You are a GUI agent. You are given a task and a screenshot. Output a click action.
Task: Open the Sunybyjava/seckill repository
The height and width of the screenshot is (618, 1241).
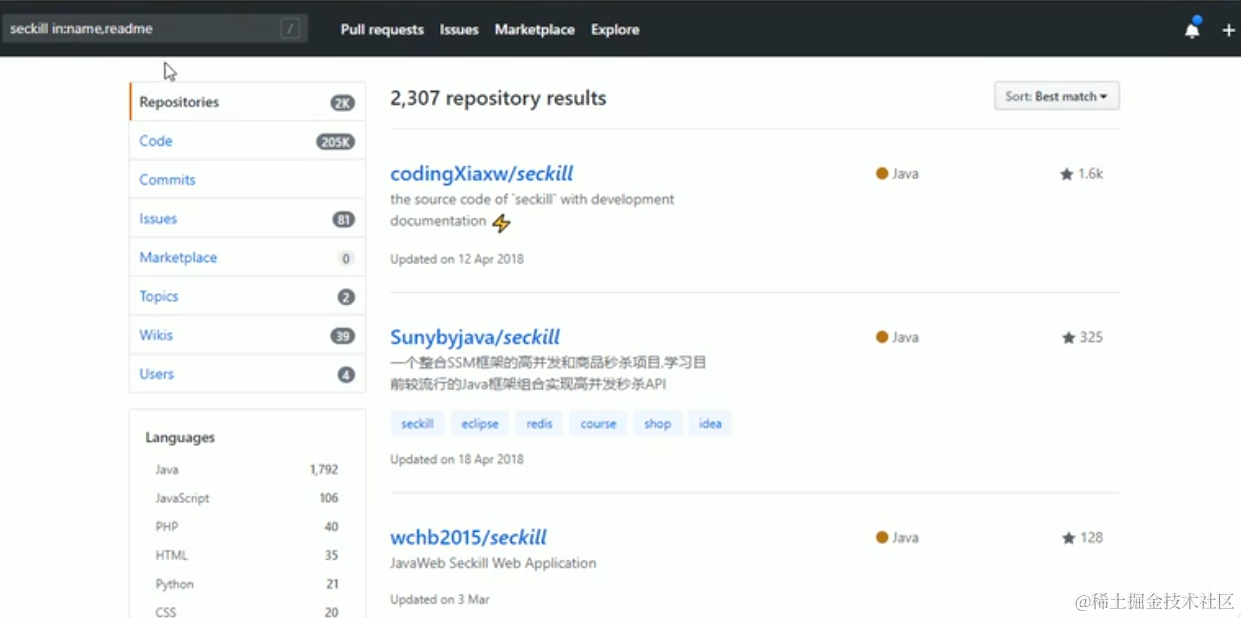474,337
